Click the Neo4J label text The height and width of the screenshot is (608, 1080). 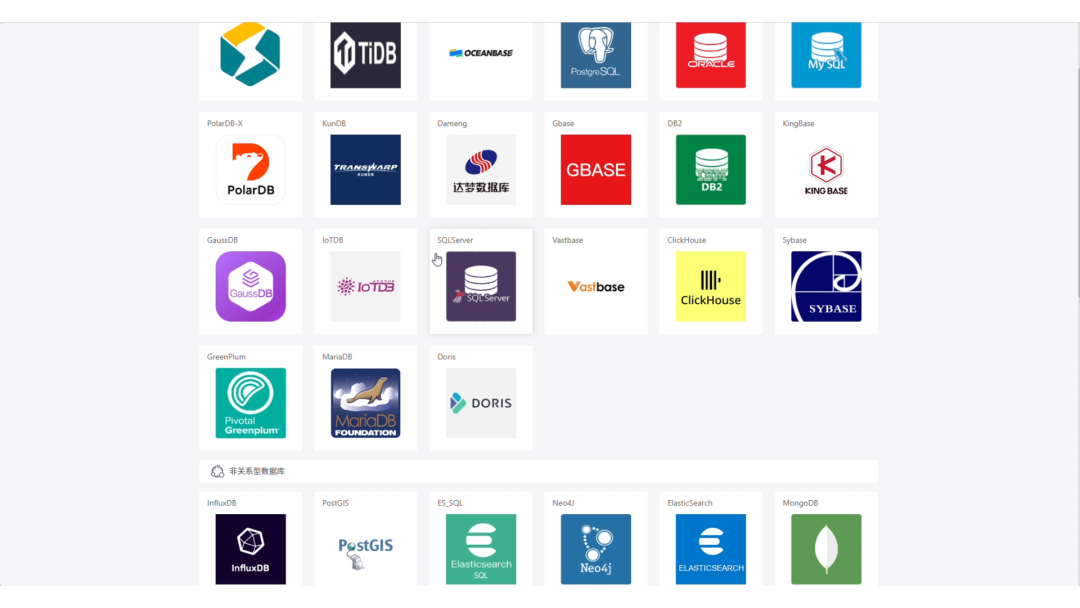[563, 503]
